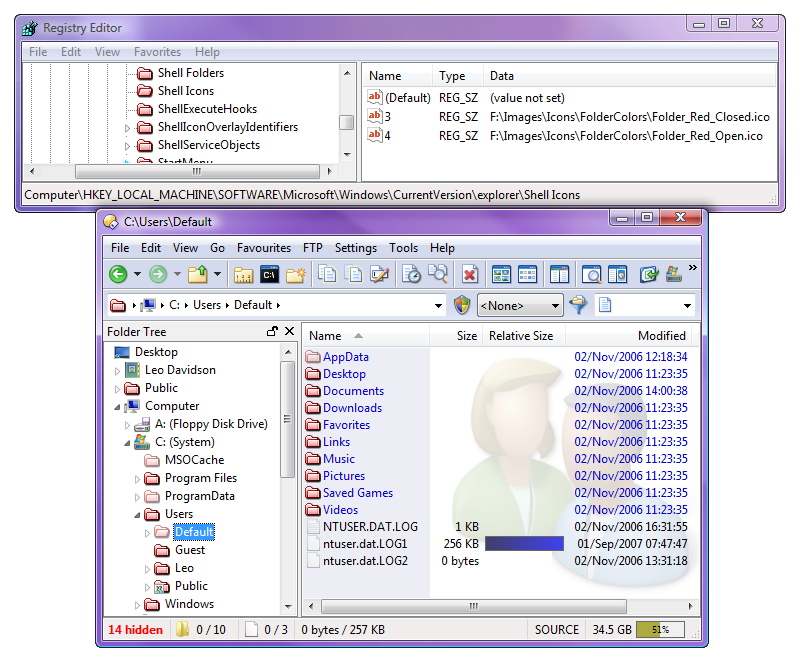
Task: Click Folder Tree vertical scrollbar thumb
Action: [288, 418]
